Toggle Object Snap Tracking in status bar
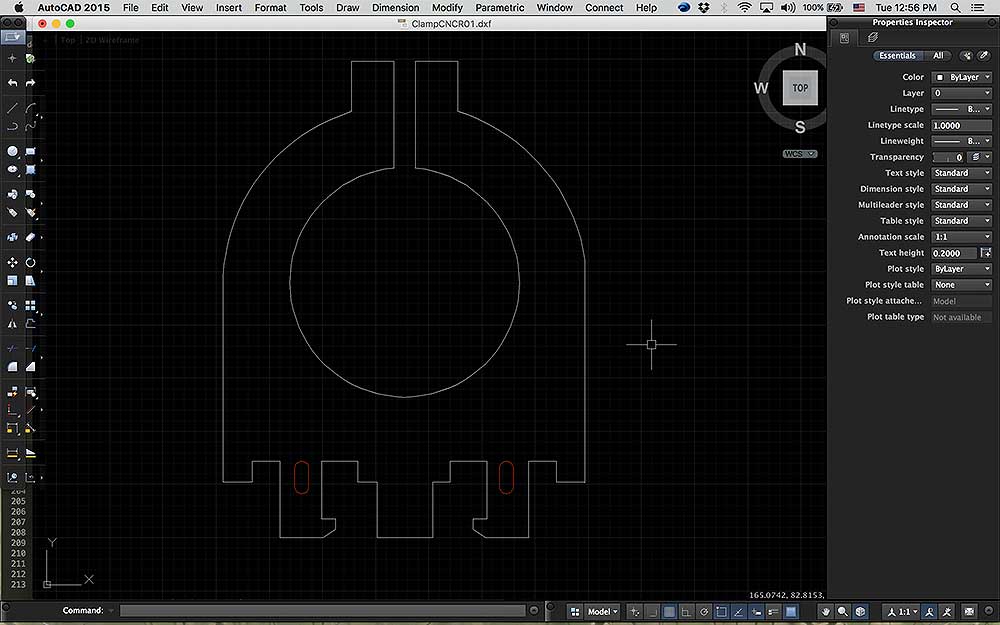This screenshot has width=1000, height=625. click(739, 612)
